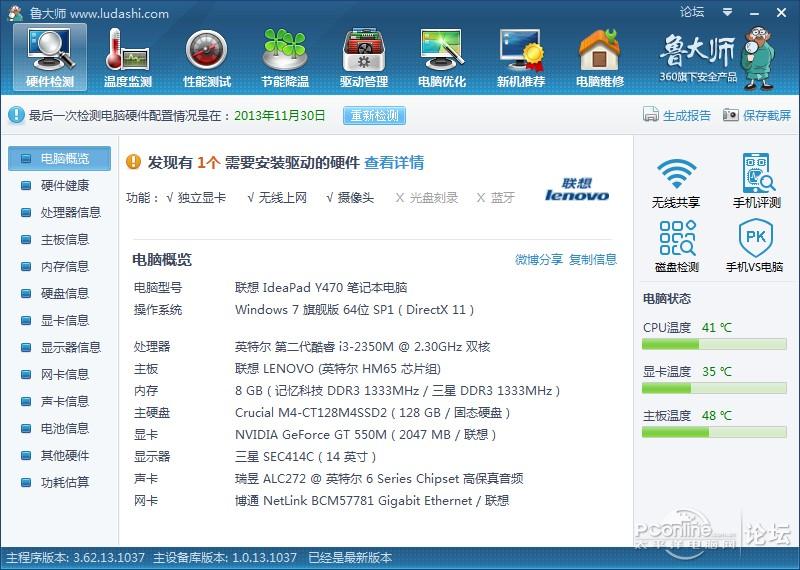The height and width of the screenshot is (570, 800).
Task: Open the 温度监测 thermometer icon
Action: tap(128, 58)
